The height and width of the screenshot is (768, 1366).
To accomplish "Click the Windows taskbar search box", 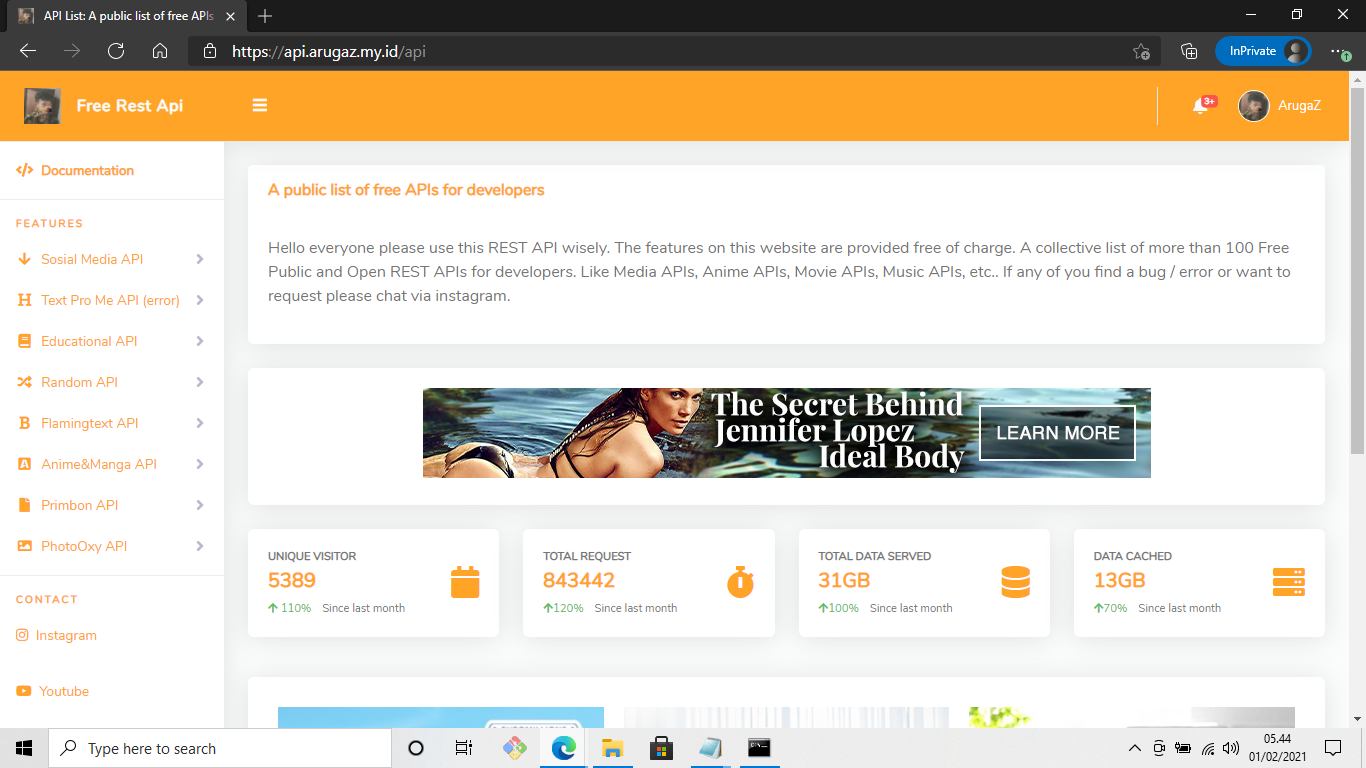I will pyautogui.click(x=220, y=748).
